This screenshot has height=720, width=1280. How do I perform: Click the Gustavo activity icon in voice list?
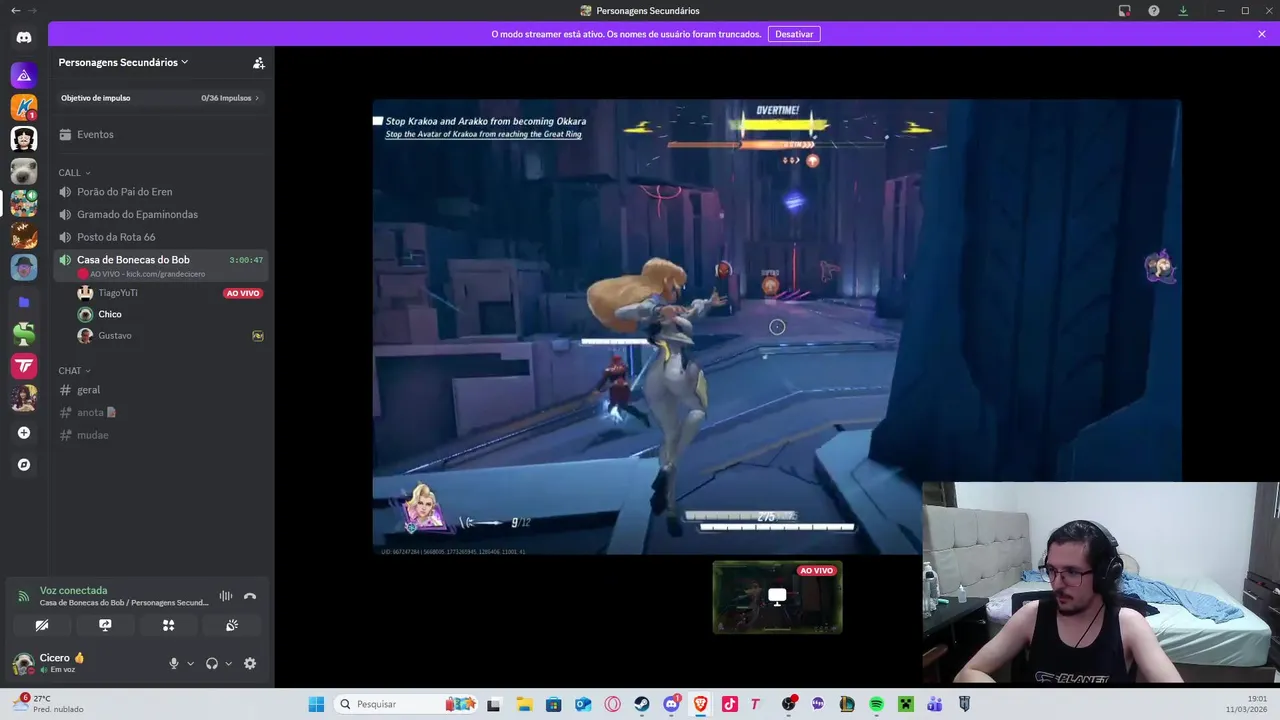coord(258,336)
